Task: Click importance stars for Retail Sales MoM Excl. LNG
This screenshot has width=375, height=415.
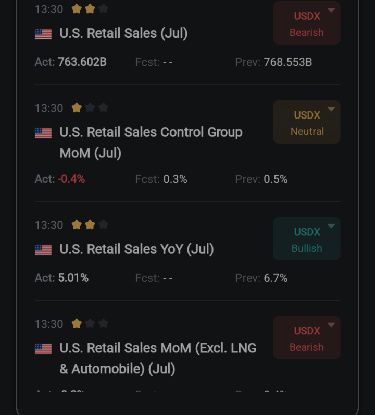Action: tap(90, 323)
